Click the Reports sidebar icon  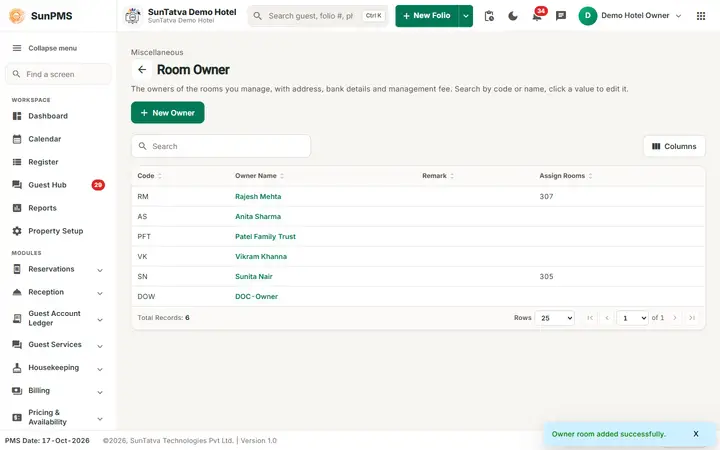[x=17, y=208]
